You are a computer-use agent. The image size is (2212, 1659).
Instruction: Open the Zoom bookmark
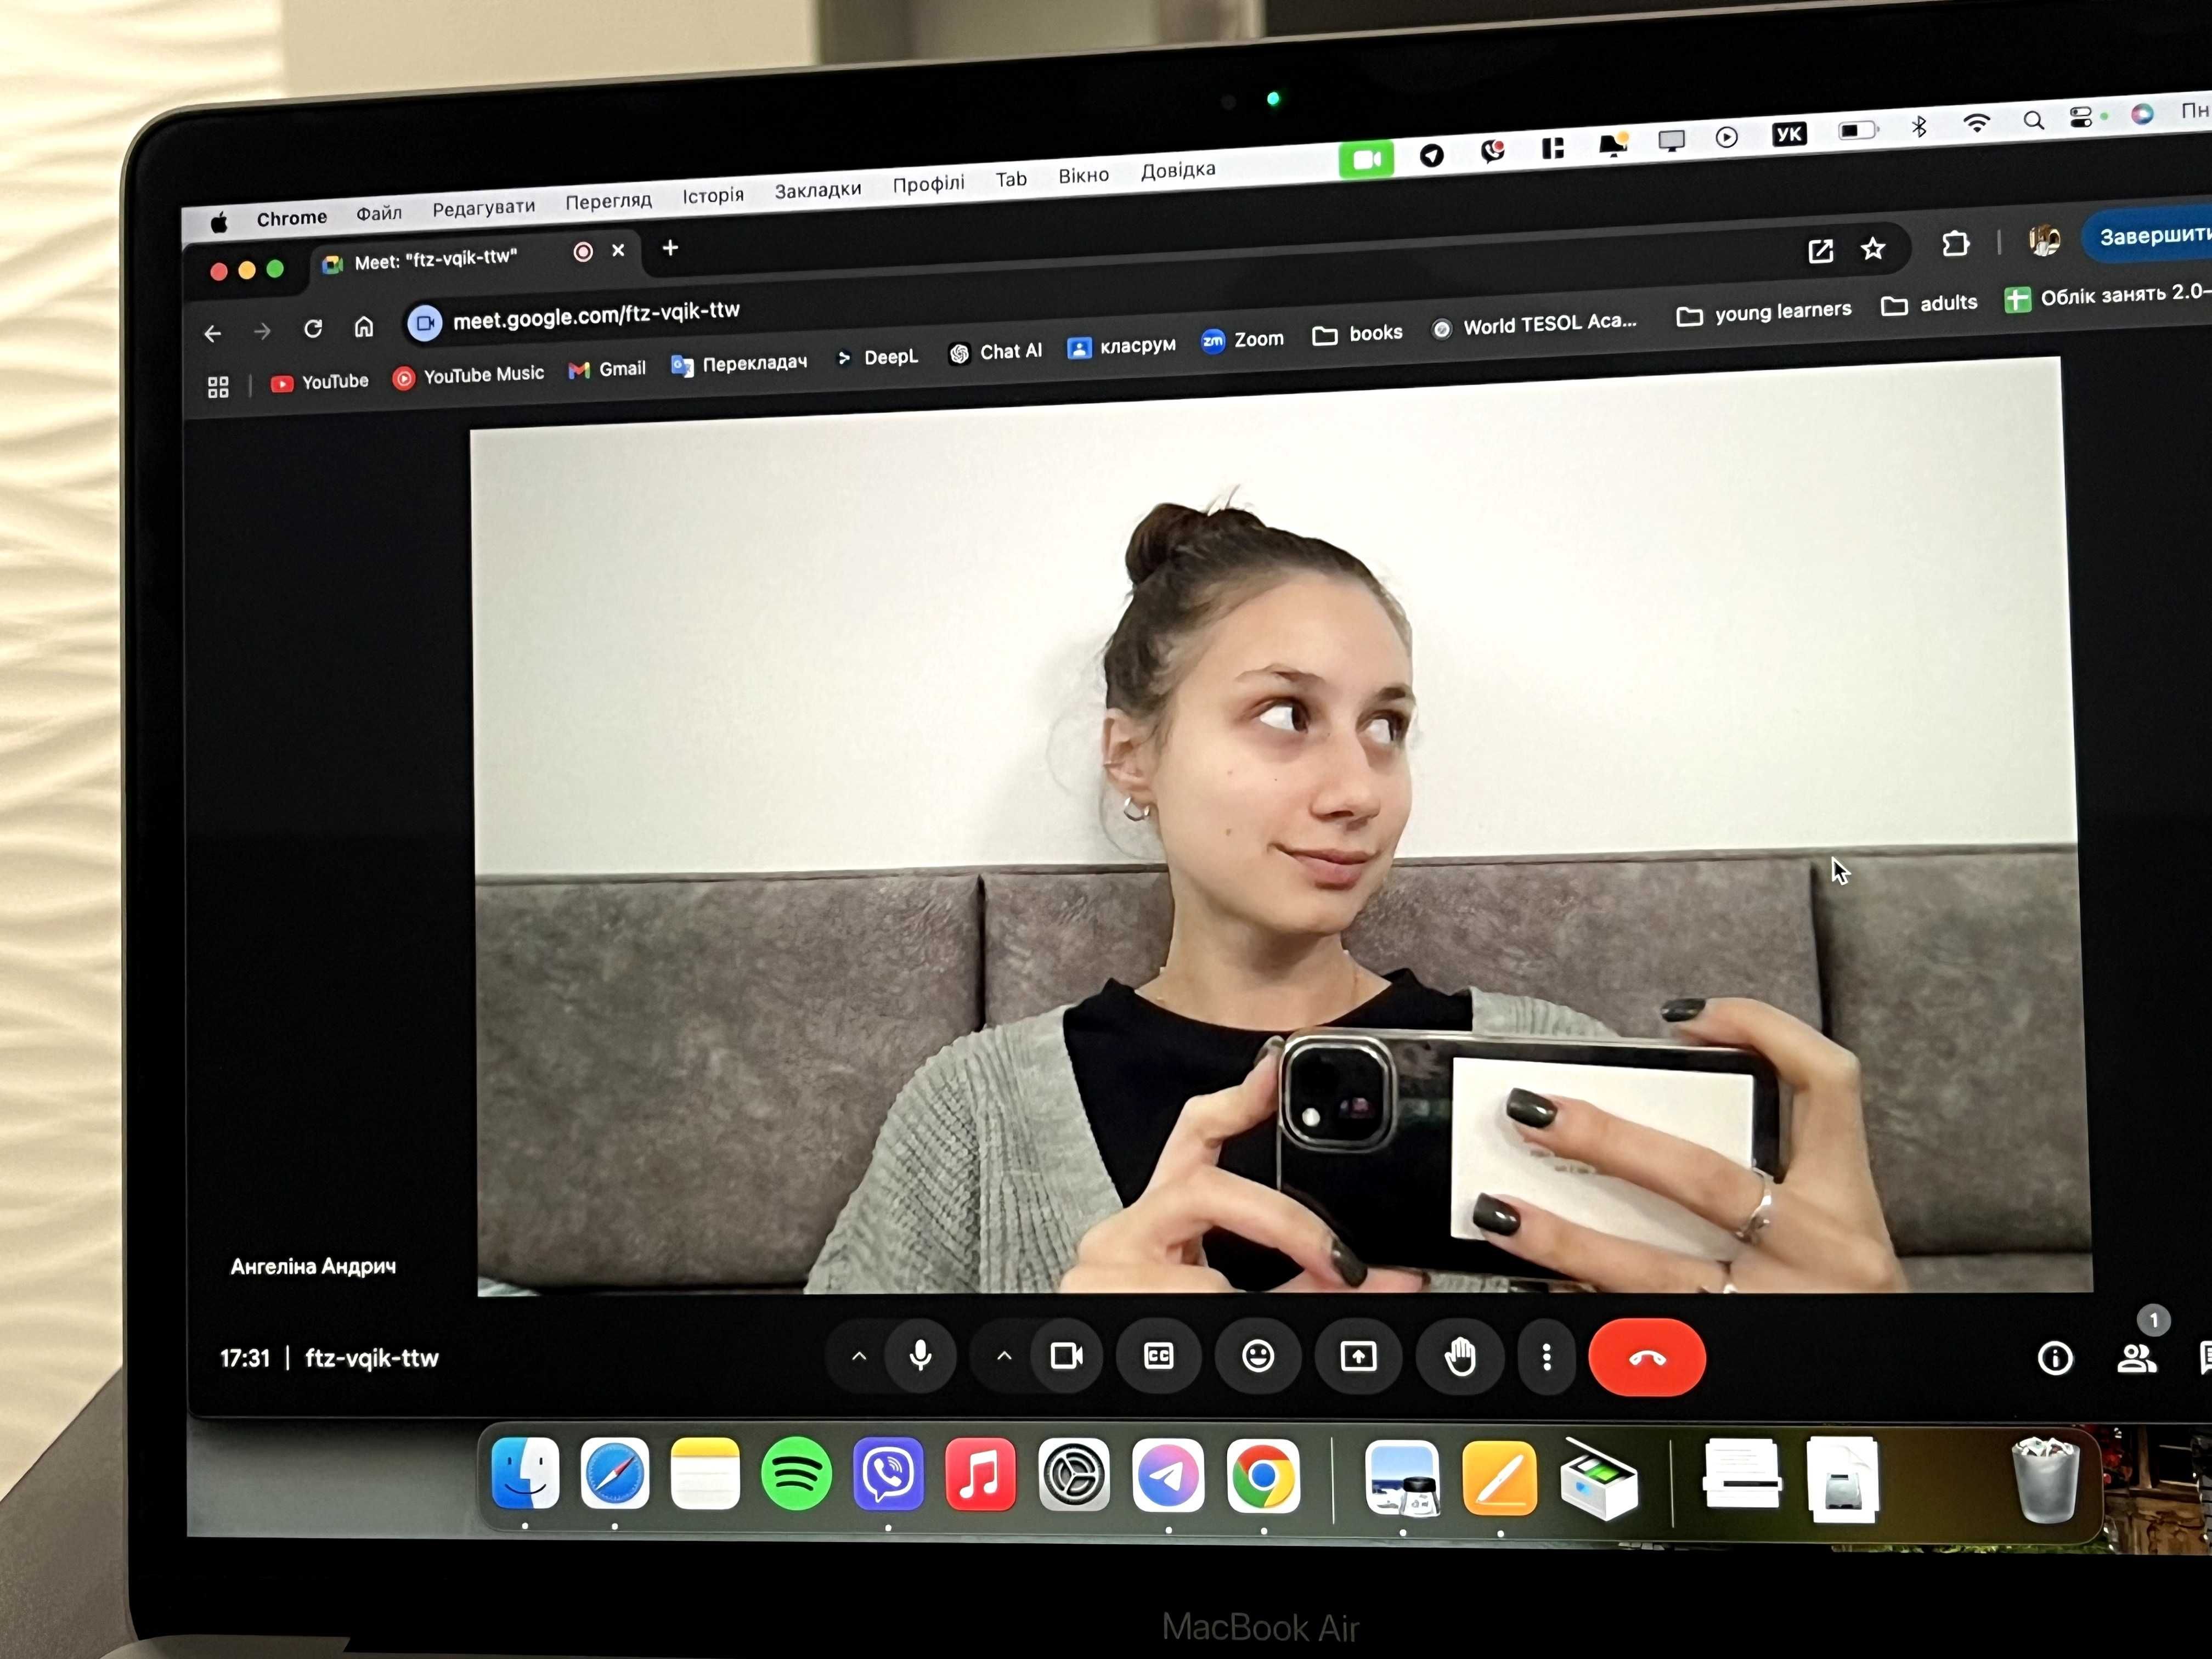pos(1242,340)
